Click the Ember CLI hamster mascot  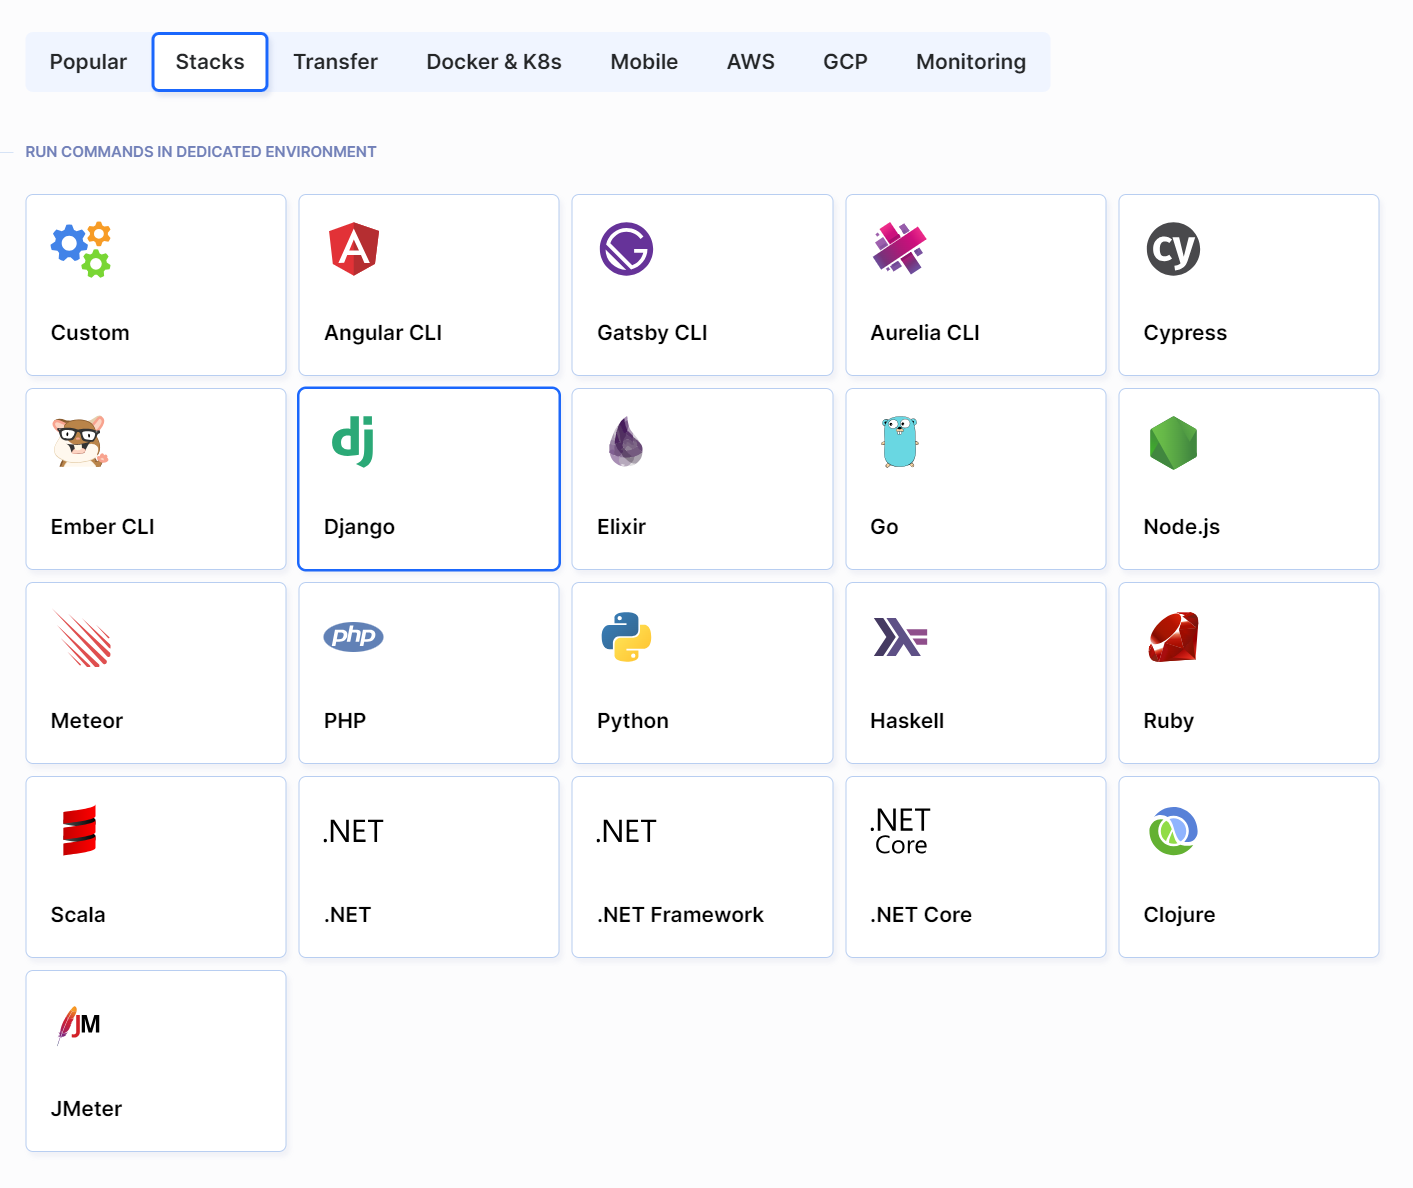[80, 442]
